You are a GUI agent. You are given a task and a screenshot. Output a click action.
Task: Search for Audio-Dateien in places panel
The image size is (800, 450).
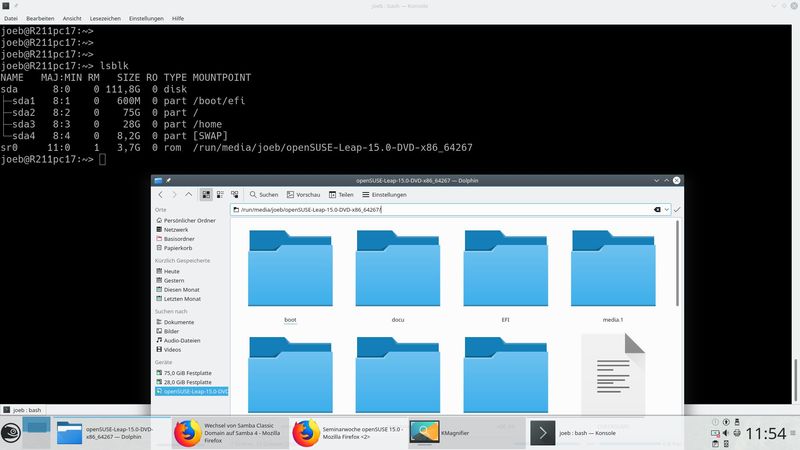178,341
